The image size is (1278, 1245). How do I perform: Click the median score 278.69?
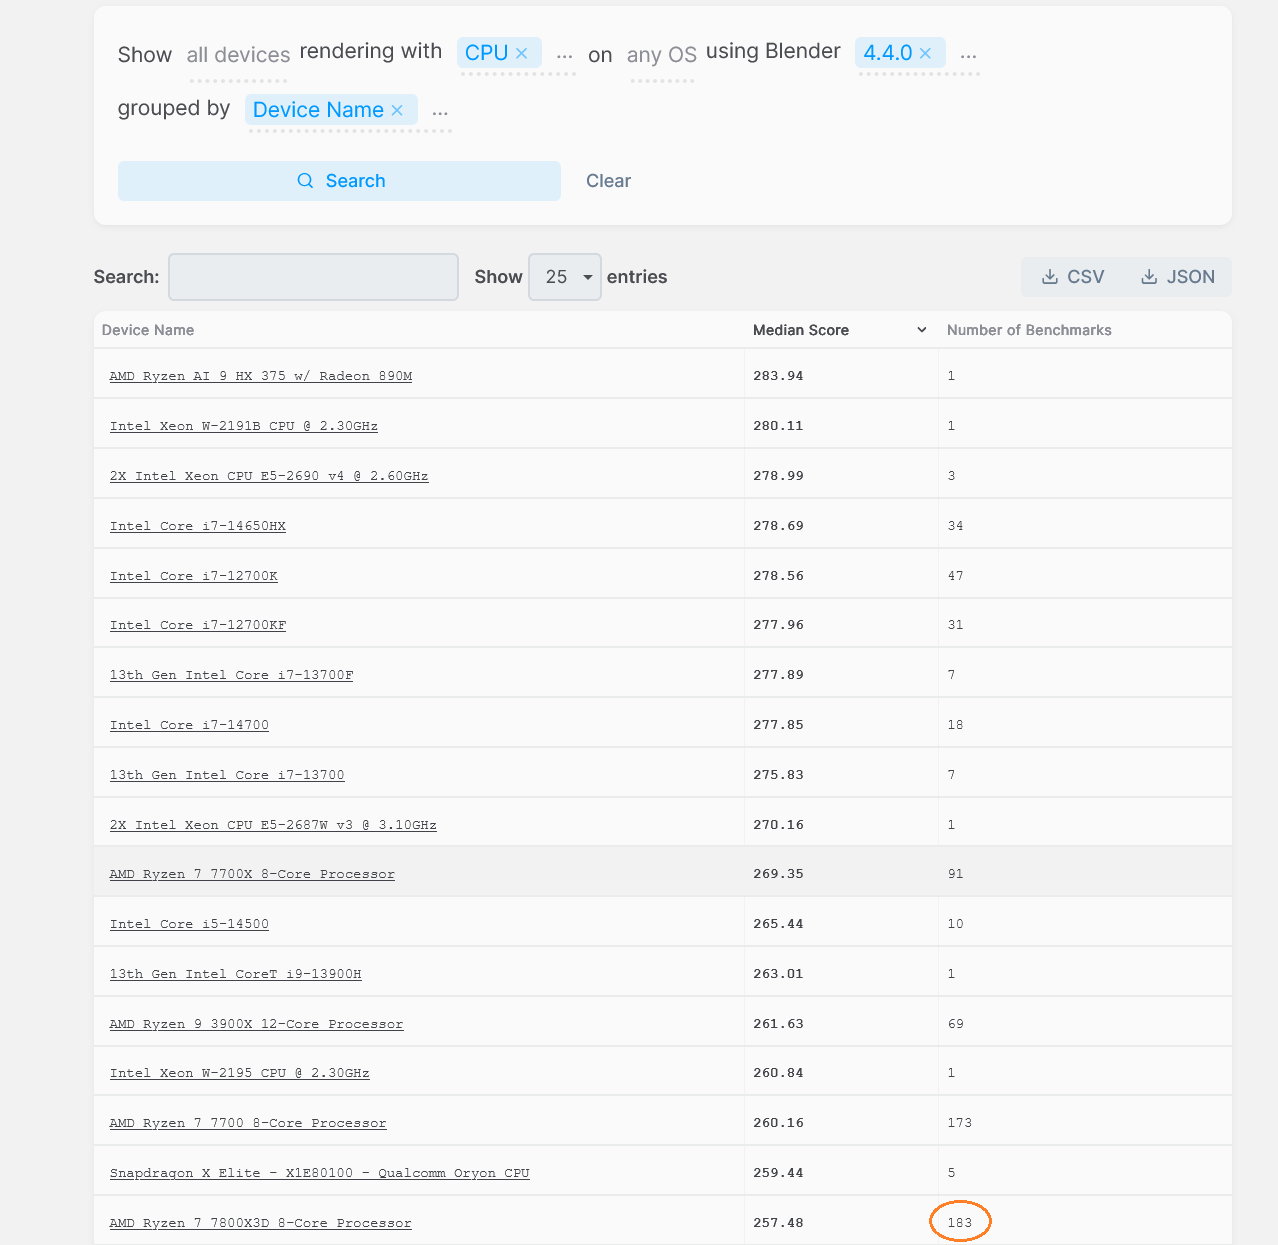point(778,526)
